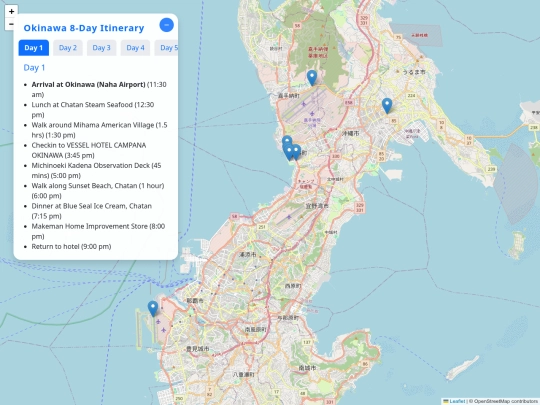Click the map marker at Naha Airport
540x405 pixels.
153,309
